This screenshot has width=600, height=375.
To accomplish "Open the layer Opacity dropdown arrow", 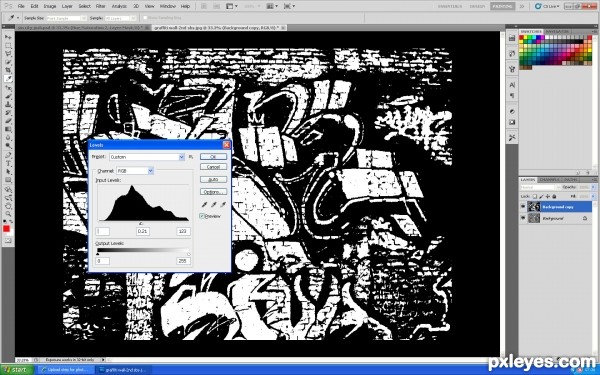I will 594,188.
